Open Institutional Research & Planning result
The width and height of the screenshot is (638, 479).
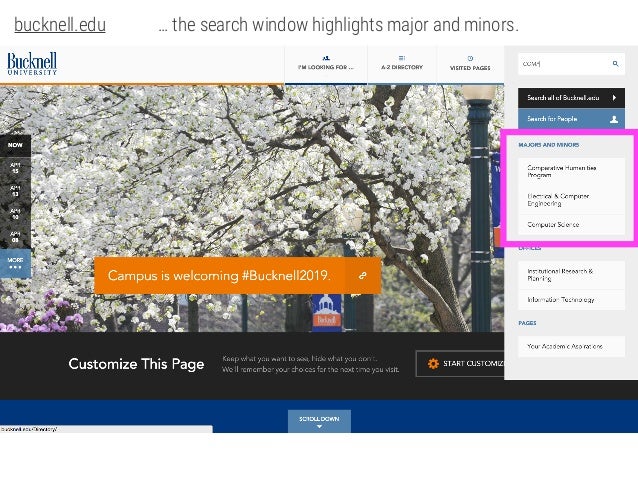(x=571, y=275)
